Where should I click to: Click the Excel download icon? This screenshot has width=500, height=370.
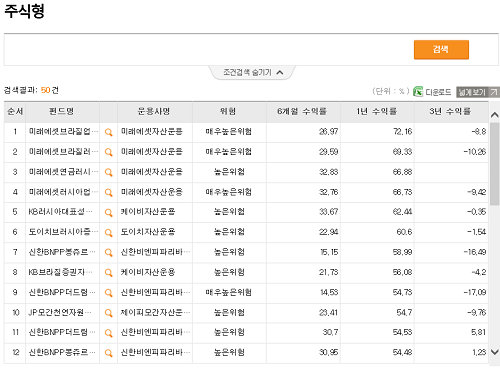[418, 91]
